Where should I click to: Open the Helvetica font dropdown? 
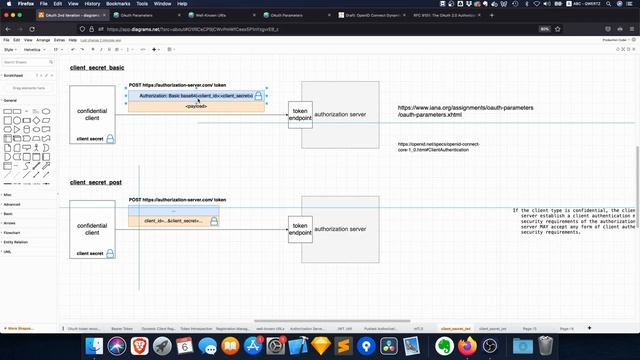pos(34,50)
